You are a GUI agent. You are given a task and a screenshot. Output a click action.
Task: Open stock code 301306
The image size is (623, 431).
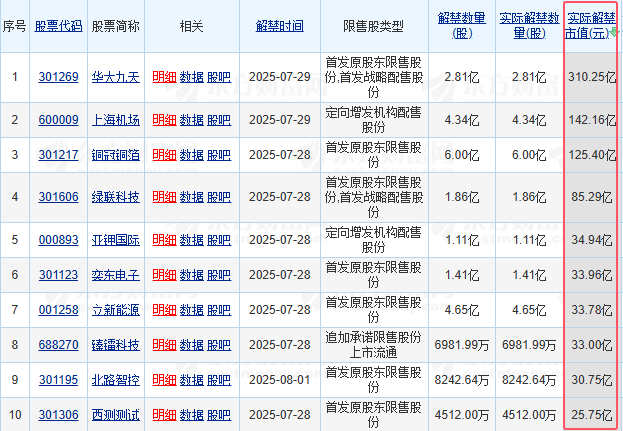coord(58,414)
